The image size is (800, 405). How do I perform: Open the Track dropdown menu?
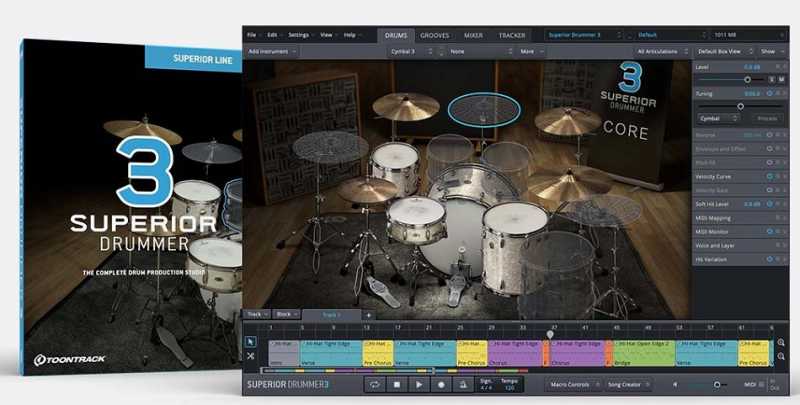coord(257,315)
